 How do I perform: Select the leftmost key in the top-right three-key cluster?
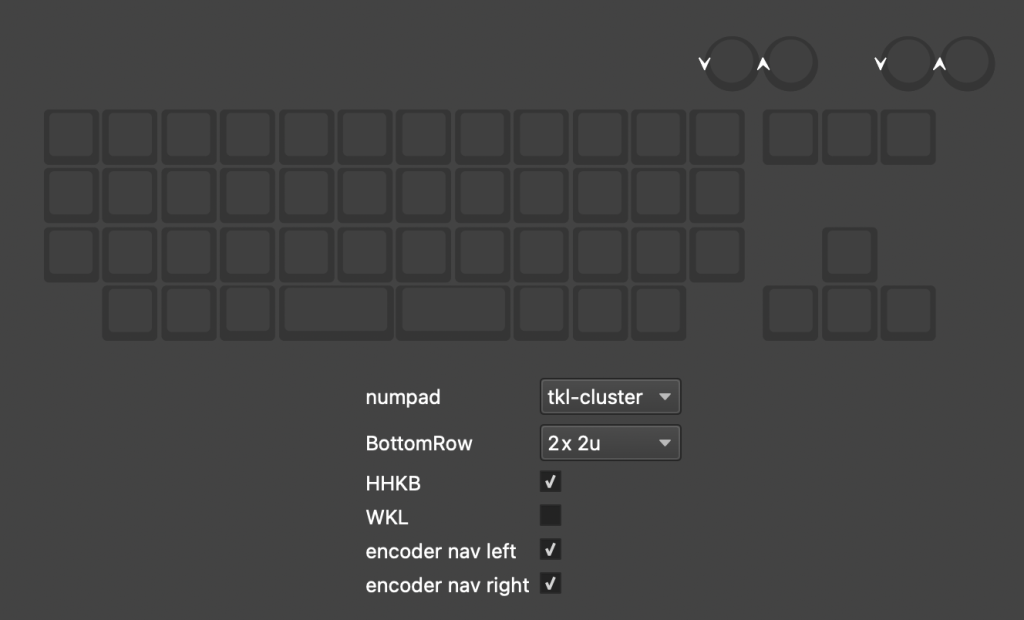pos(790,135)
